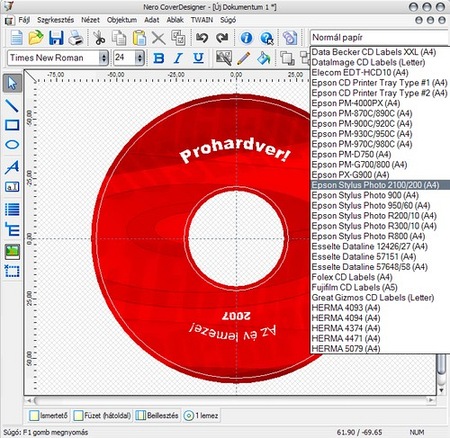Open a file with folder icon
This screenshot has height=438, width=450.
click(36, 38)
